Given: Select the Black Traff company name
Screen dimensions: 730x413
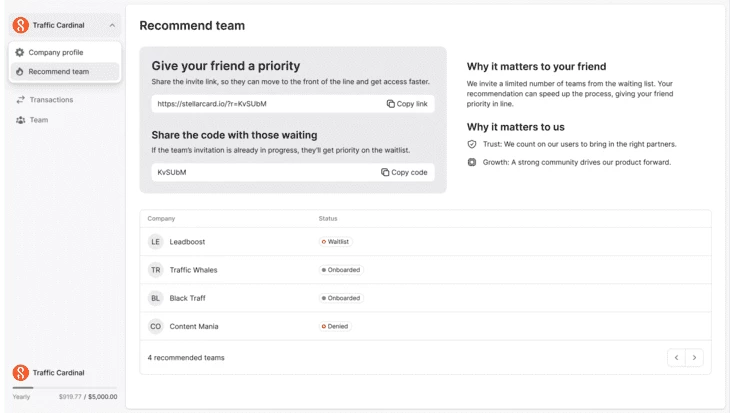Looking at the screenshot, I should pyautogui.click(x=187, y=298).
